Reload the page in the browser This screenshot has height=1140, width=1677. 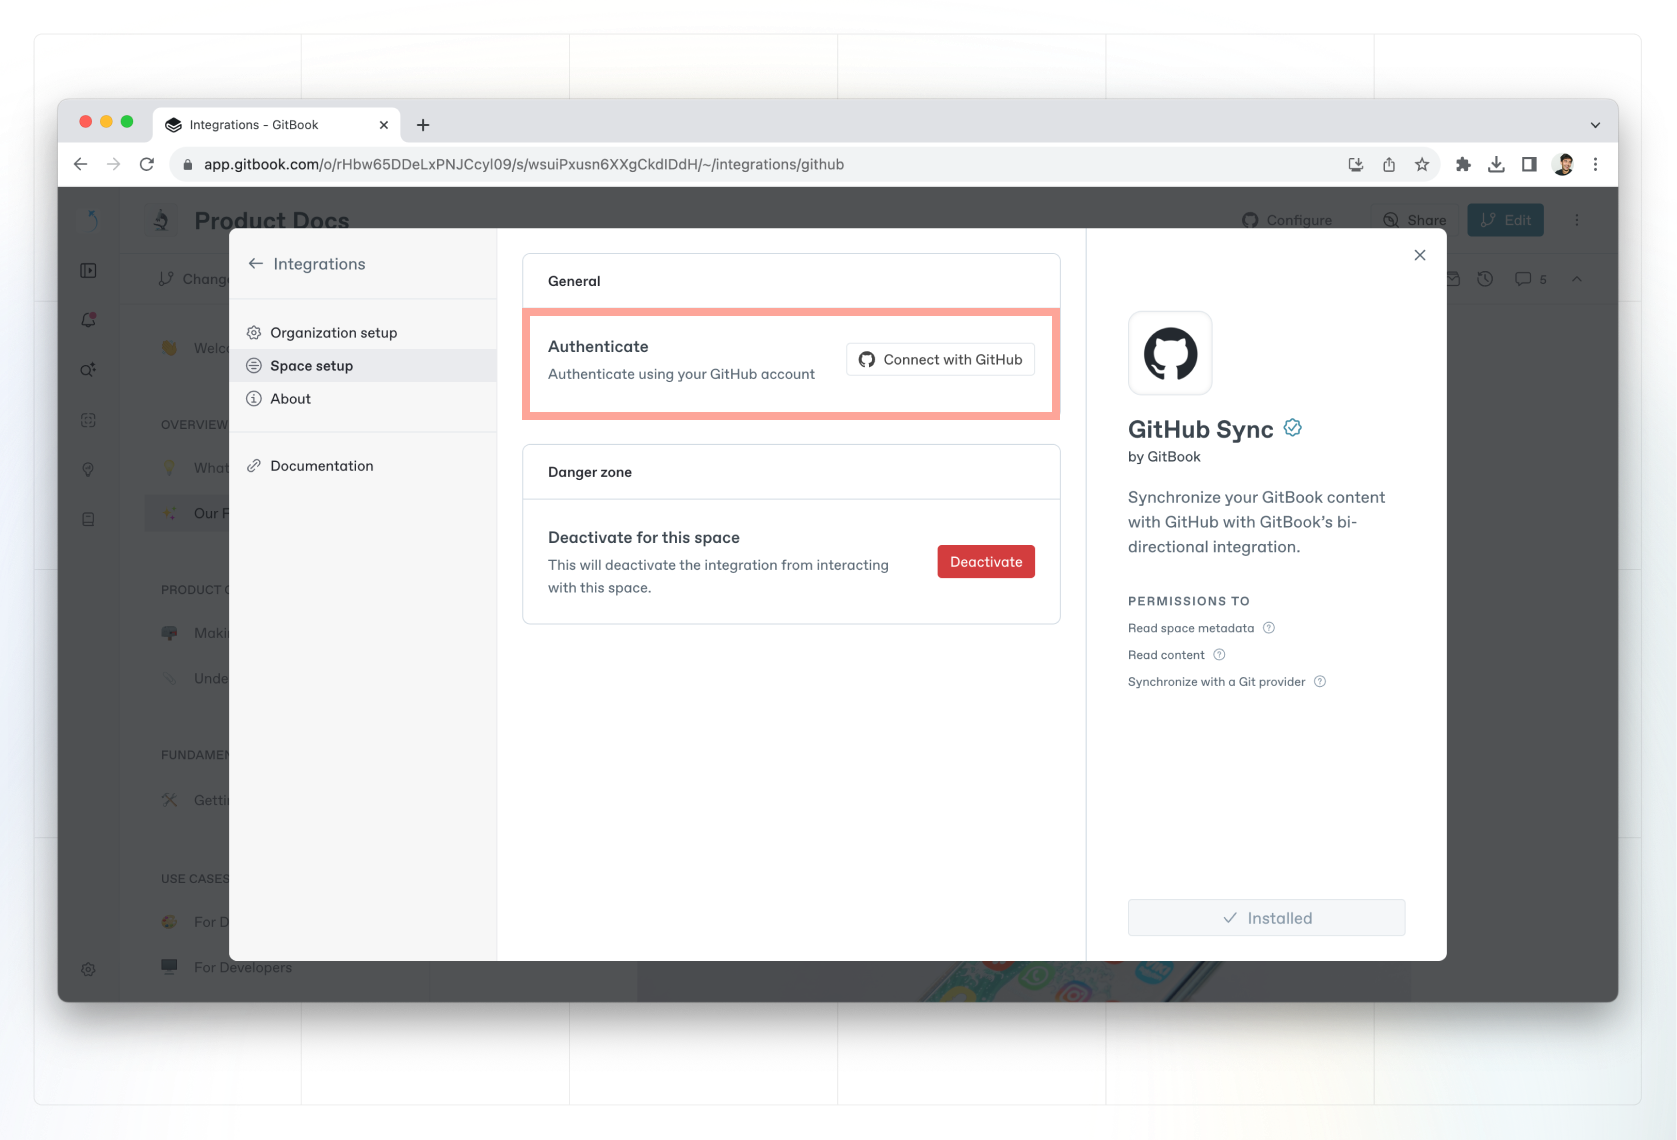pyautogui.click(x=147, y=165)
